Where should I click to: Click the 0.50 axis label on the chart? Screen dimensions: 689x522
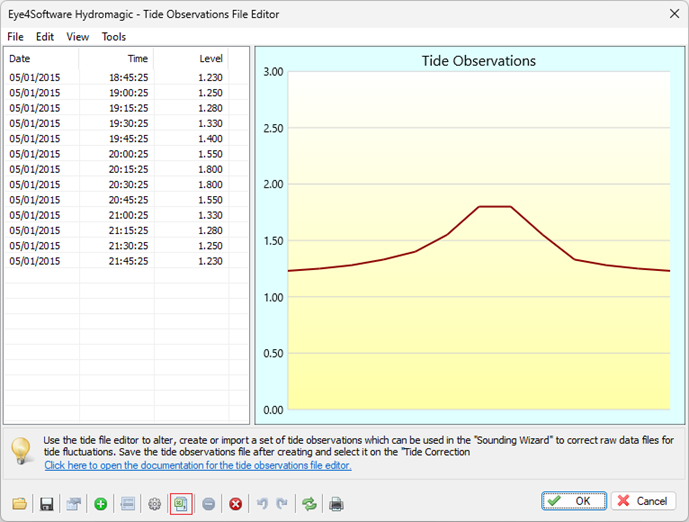tap(273, 353)
